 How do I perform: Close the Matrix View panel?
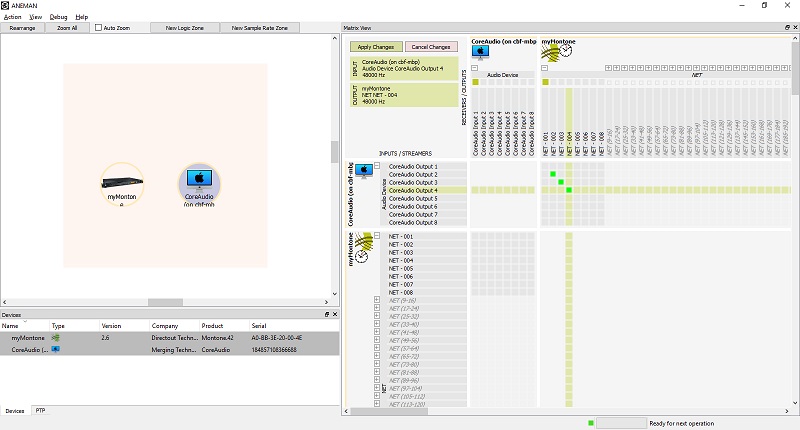[795, 28]
